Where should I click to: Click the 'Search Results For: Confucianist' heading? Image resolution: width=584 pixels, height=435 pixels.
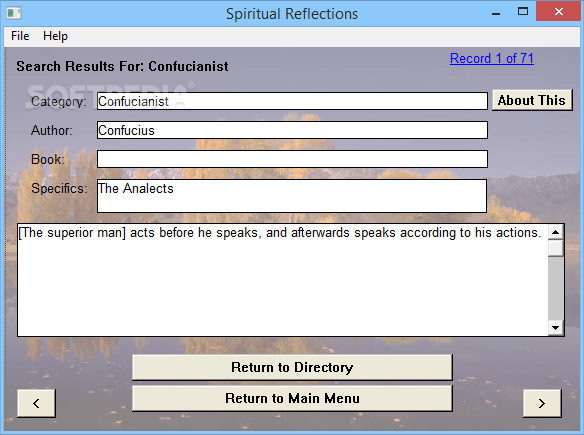tap(122, 66)
